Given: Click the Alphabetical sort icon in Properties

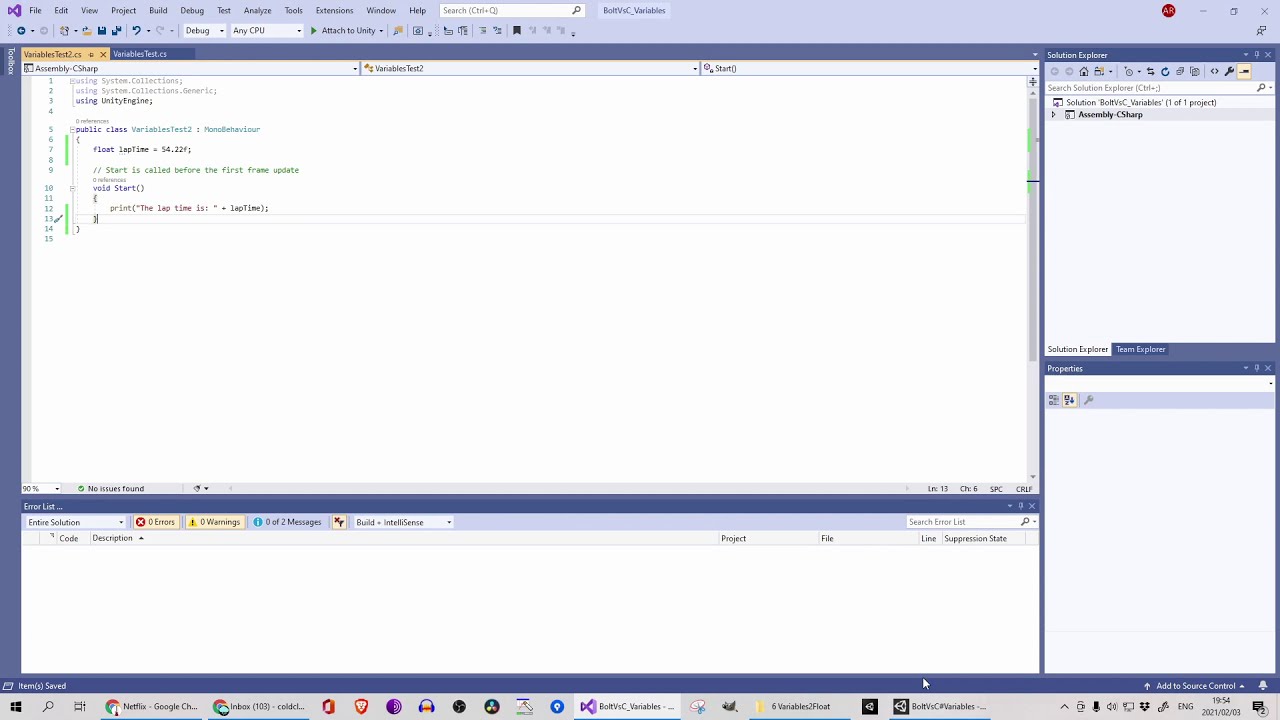Looking at the screenshot, I should pyautogui.click(x=1069, y=400).
